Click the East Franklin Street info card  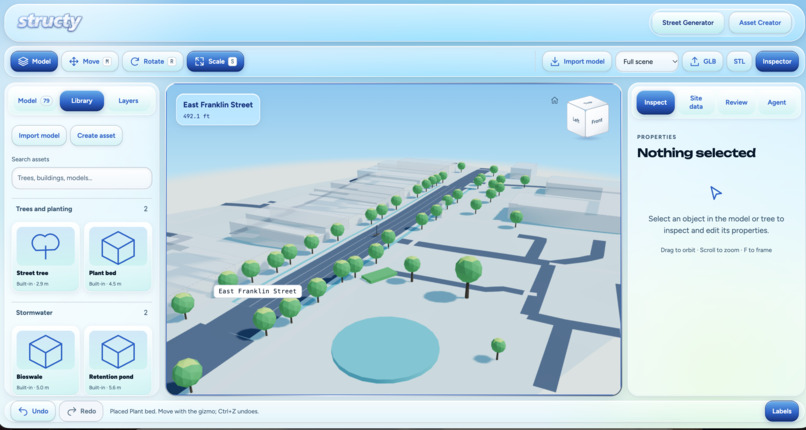218,109
